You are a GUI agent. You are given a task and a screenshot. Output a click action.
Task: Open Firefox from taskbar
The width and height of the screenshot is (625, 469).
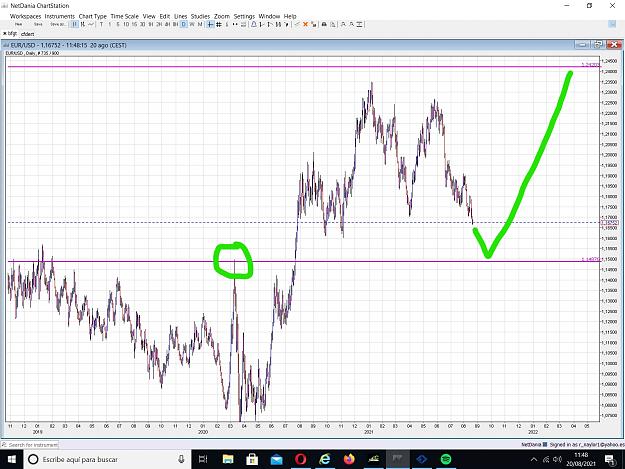(x=349, y=459)
